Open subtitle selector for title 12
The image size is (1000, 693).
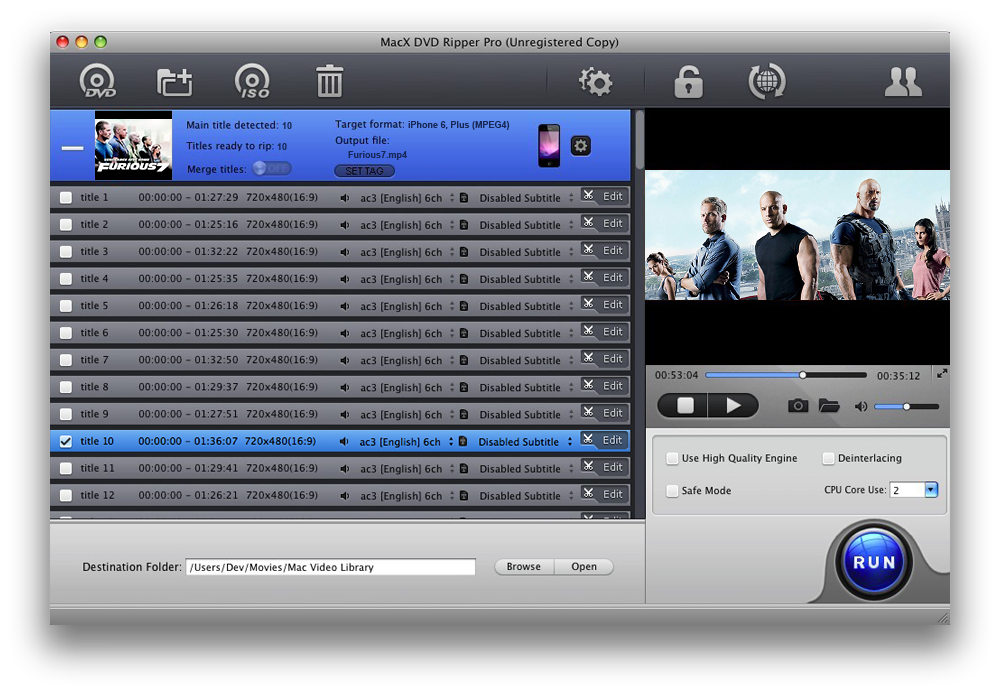coord(571,495)
